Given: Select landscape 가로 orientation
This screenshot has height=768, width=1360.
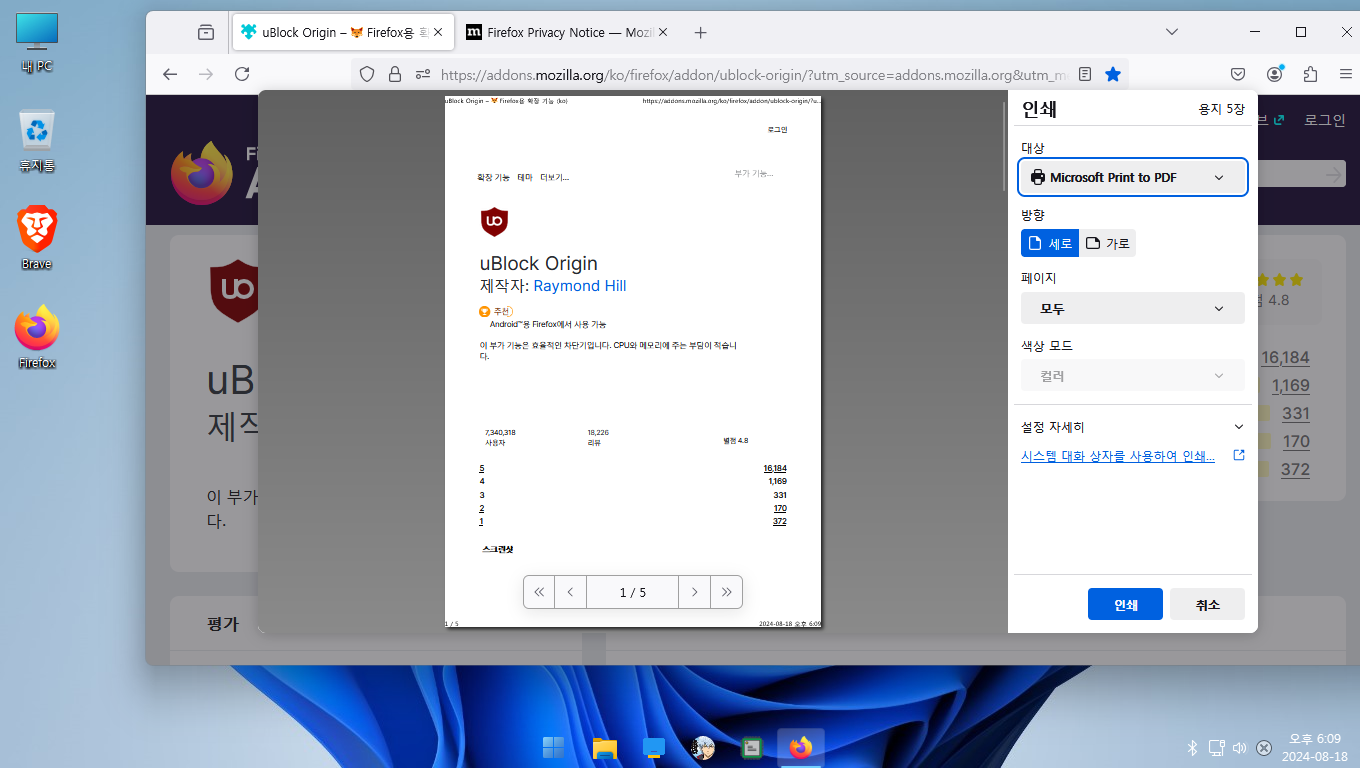Looking at the screenshot, I should tap(1108, 243).
